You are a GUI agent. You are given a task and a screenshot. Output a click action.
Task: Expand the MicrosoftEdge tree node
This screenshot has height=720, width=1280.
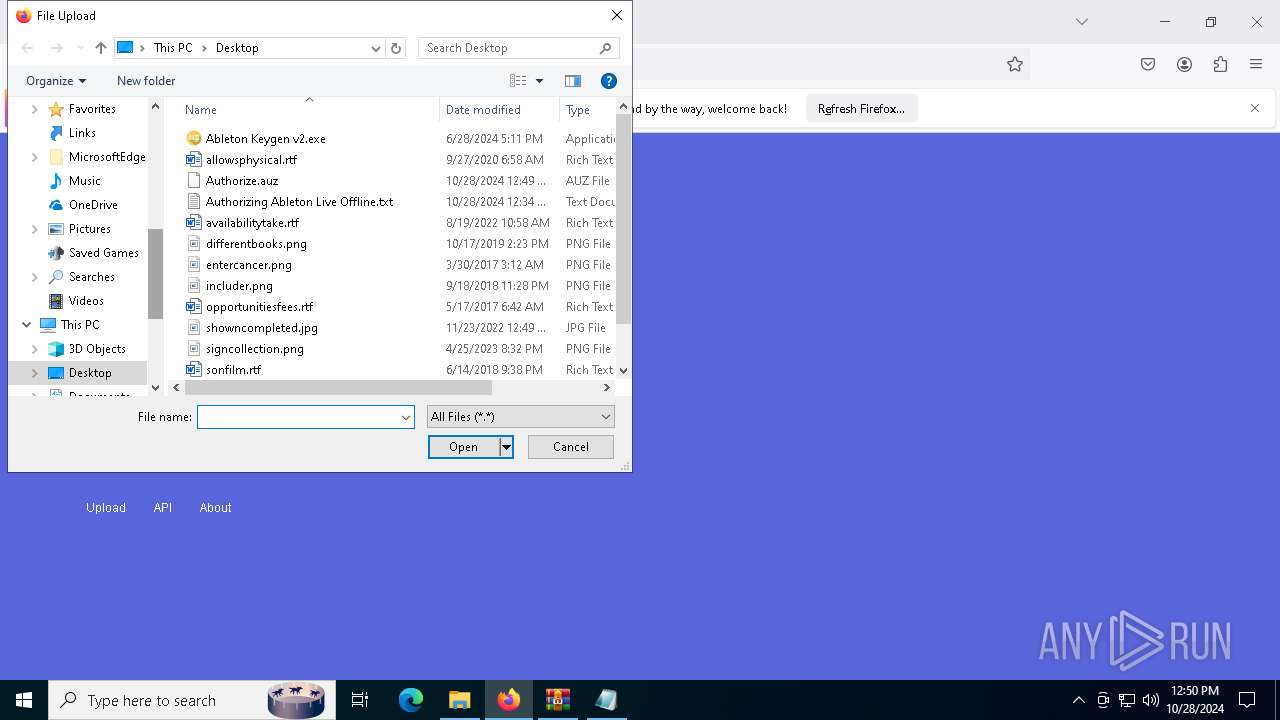(35, 157)
